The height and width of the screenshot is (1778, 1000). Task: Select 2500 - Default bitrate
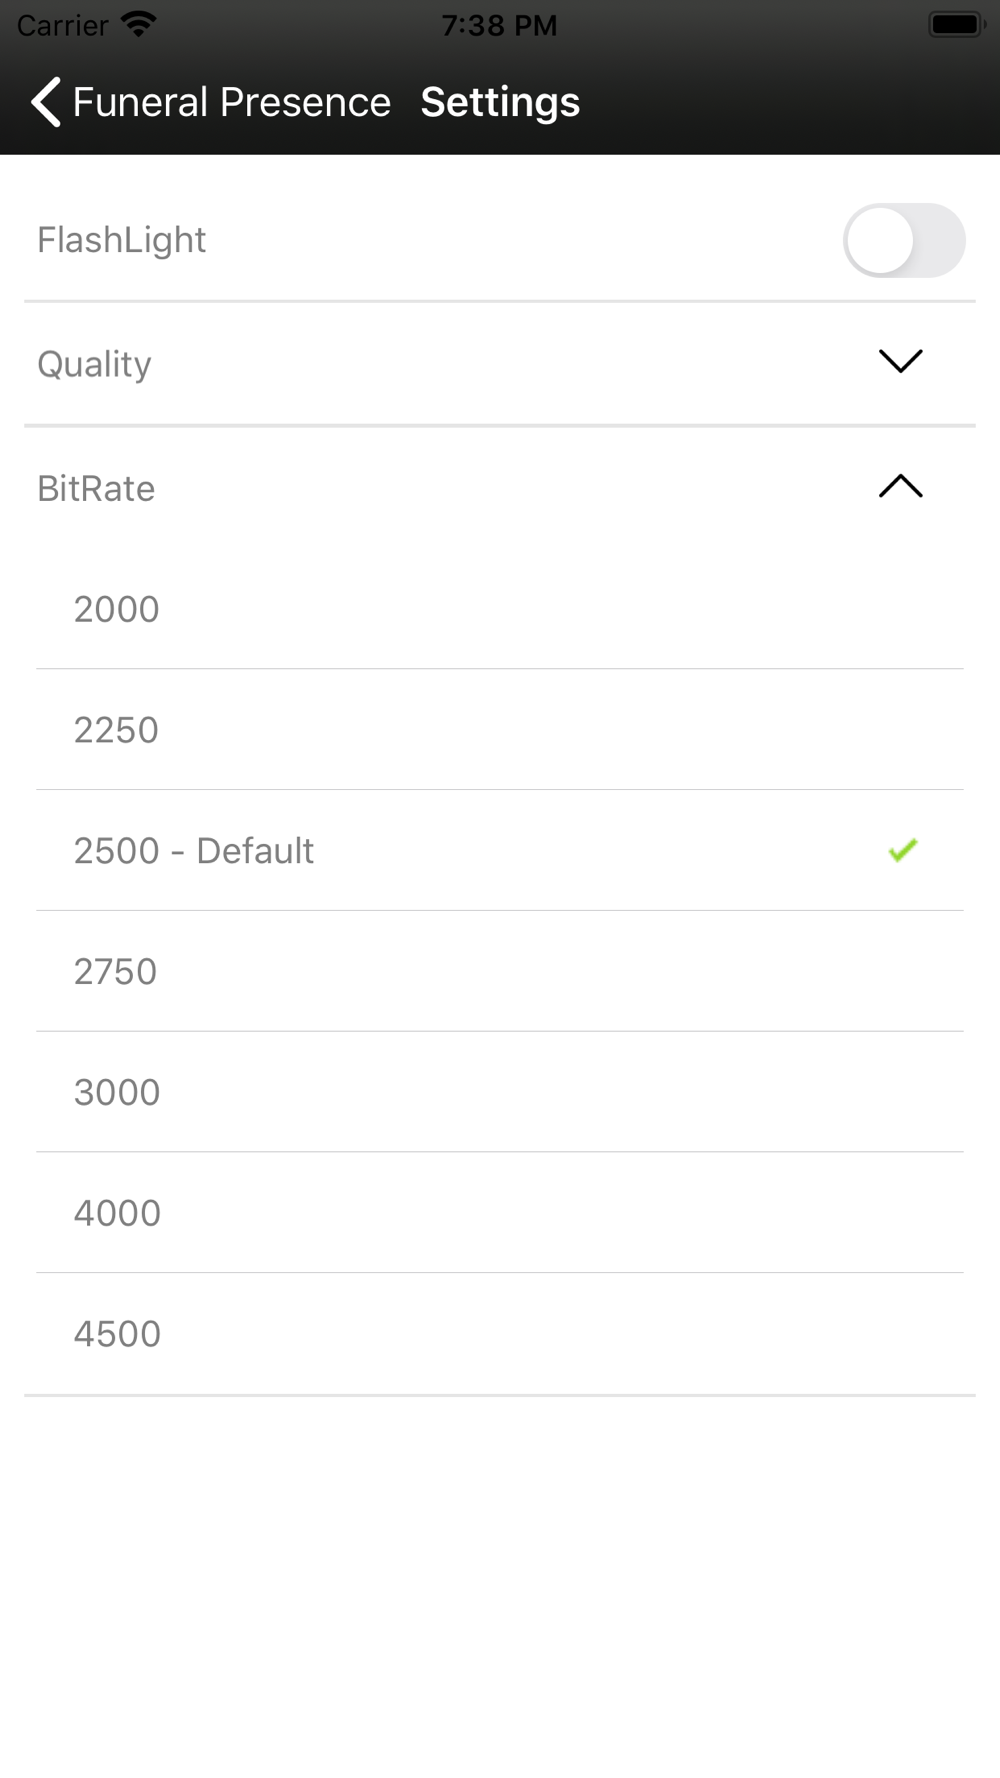click(500, 851)
